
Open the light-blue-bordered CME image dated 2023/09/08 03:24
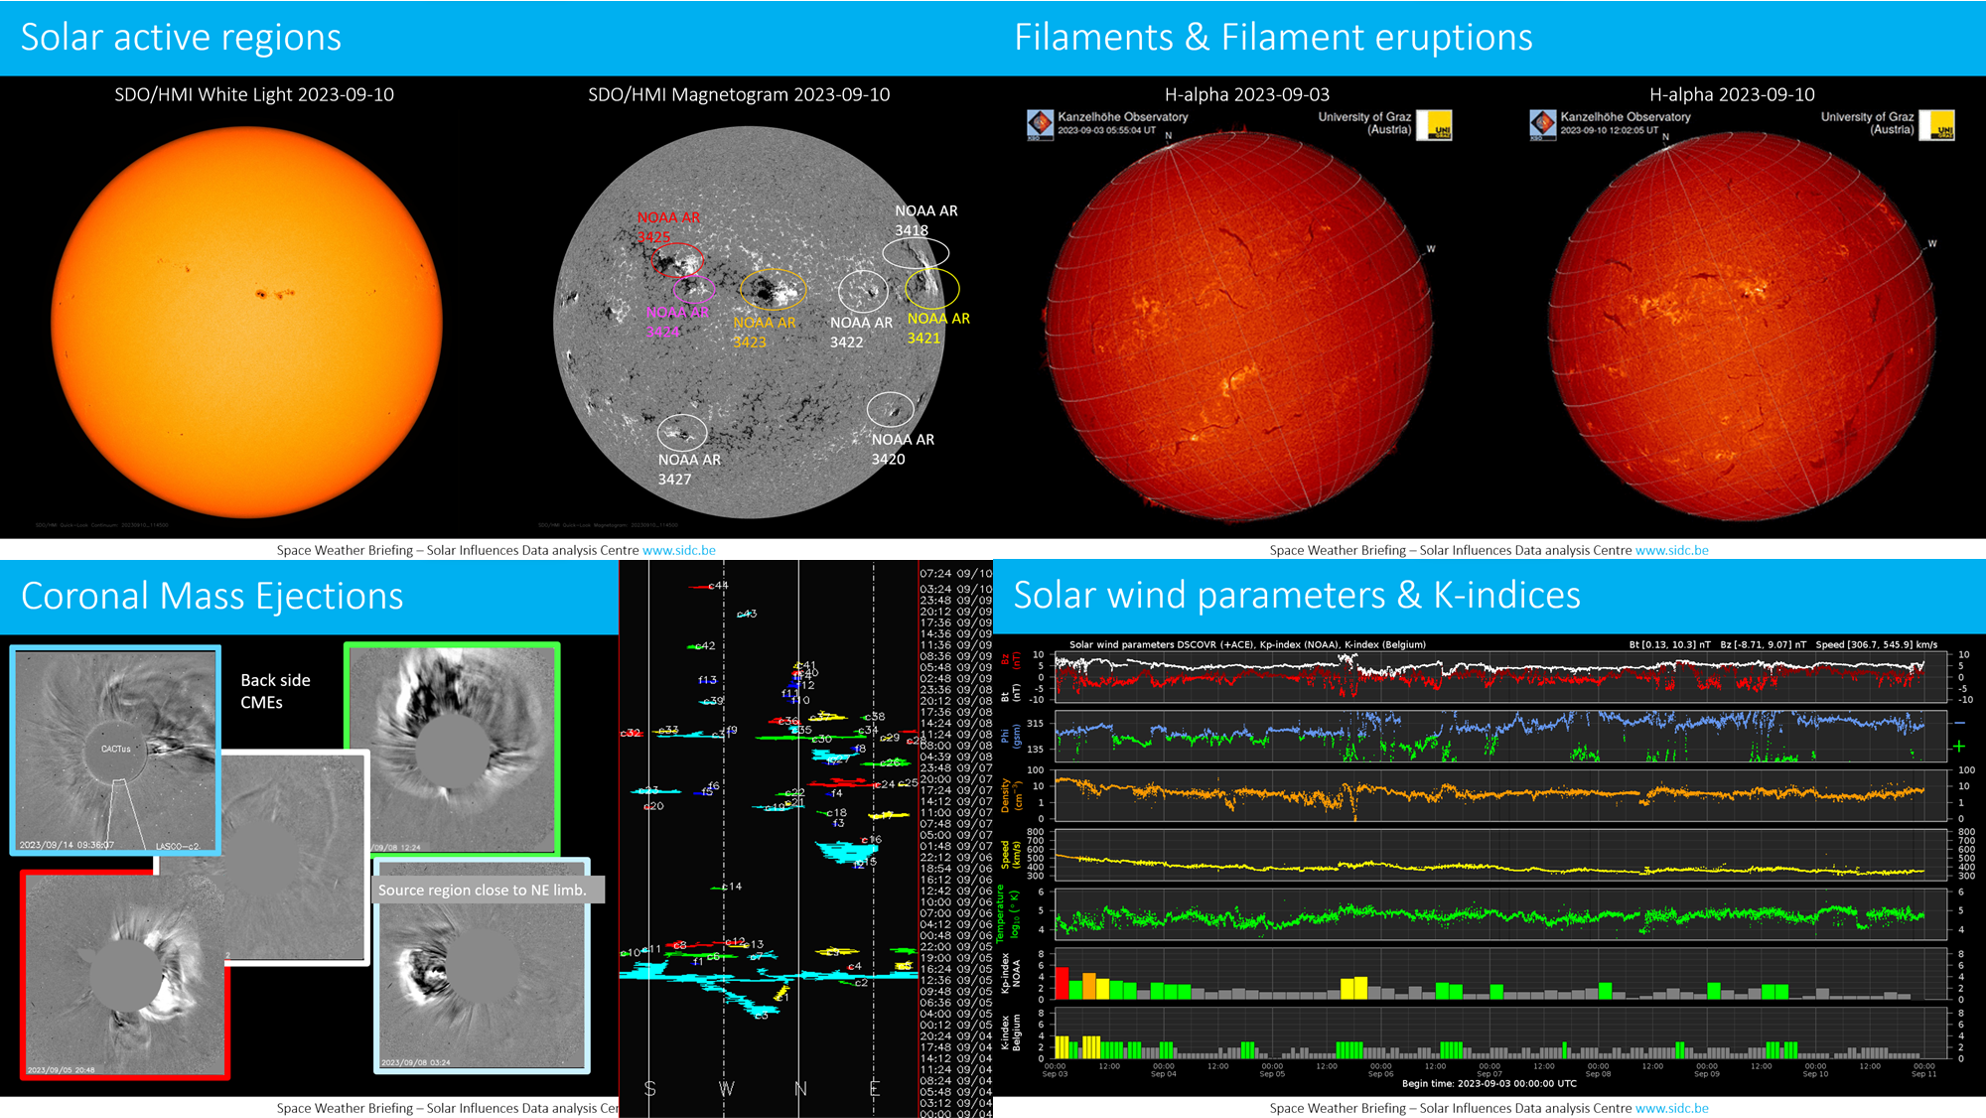tap(482, 965)
